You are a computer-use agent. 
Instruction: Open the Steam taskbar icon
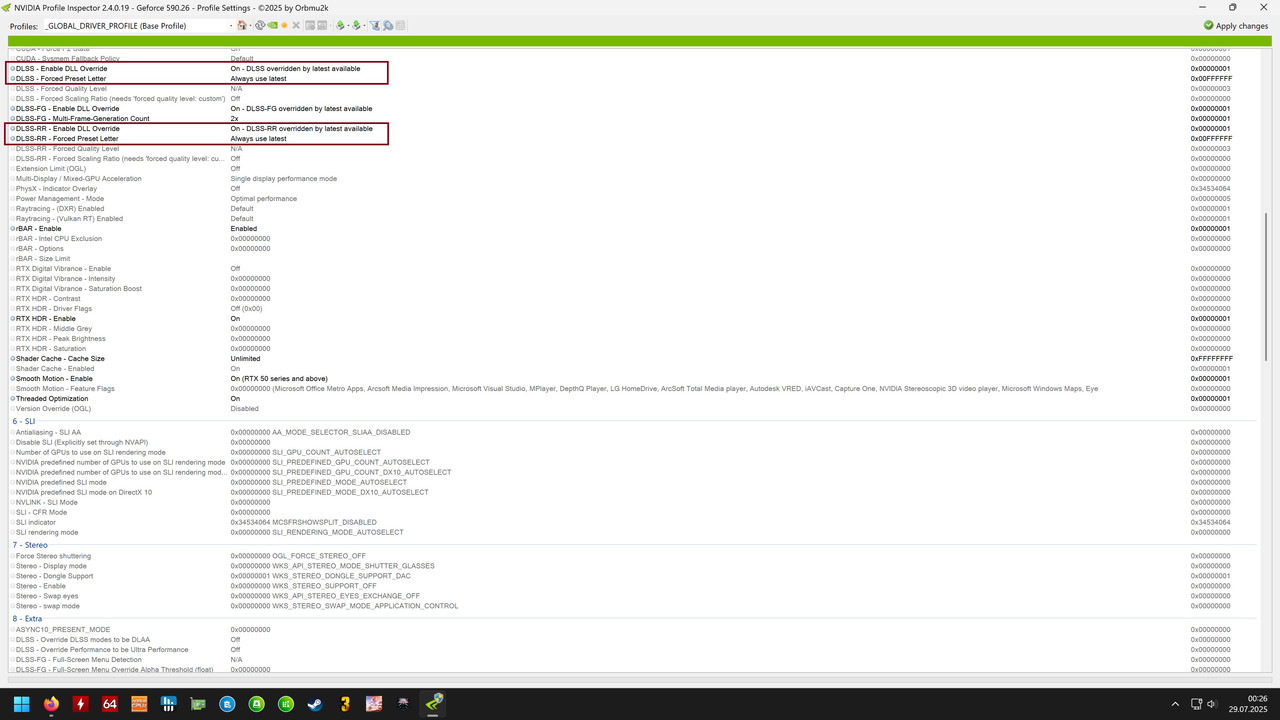(x=315, y=704)
